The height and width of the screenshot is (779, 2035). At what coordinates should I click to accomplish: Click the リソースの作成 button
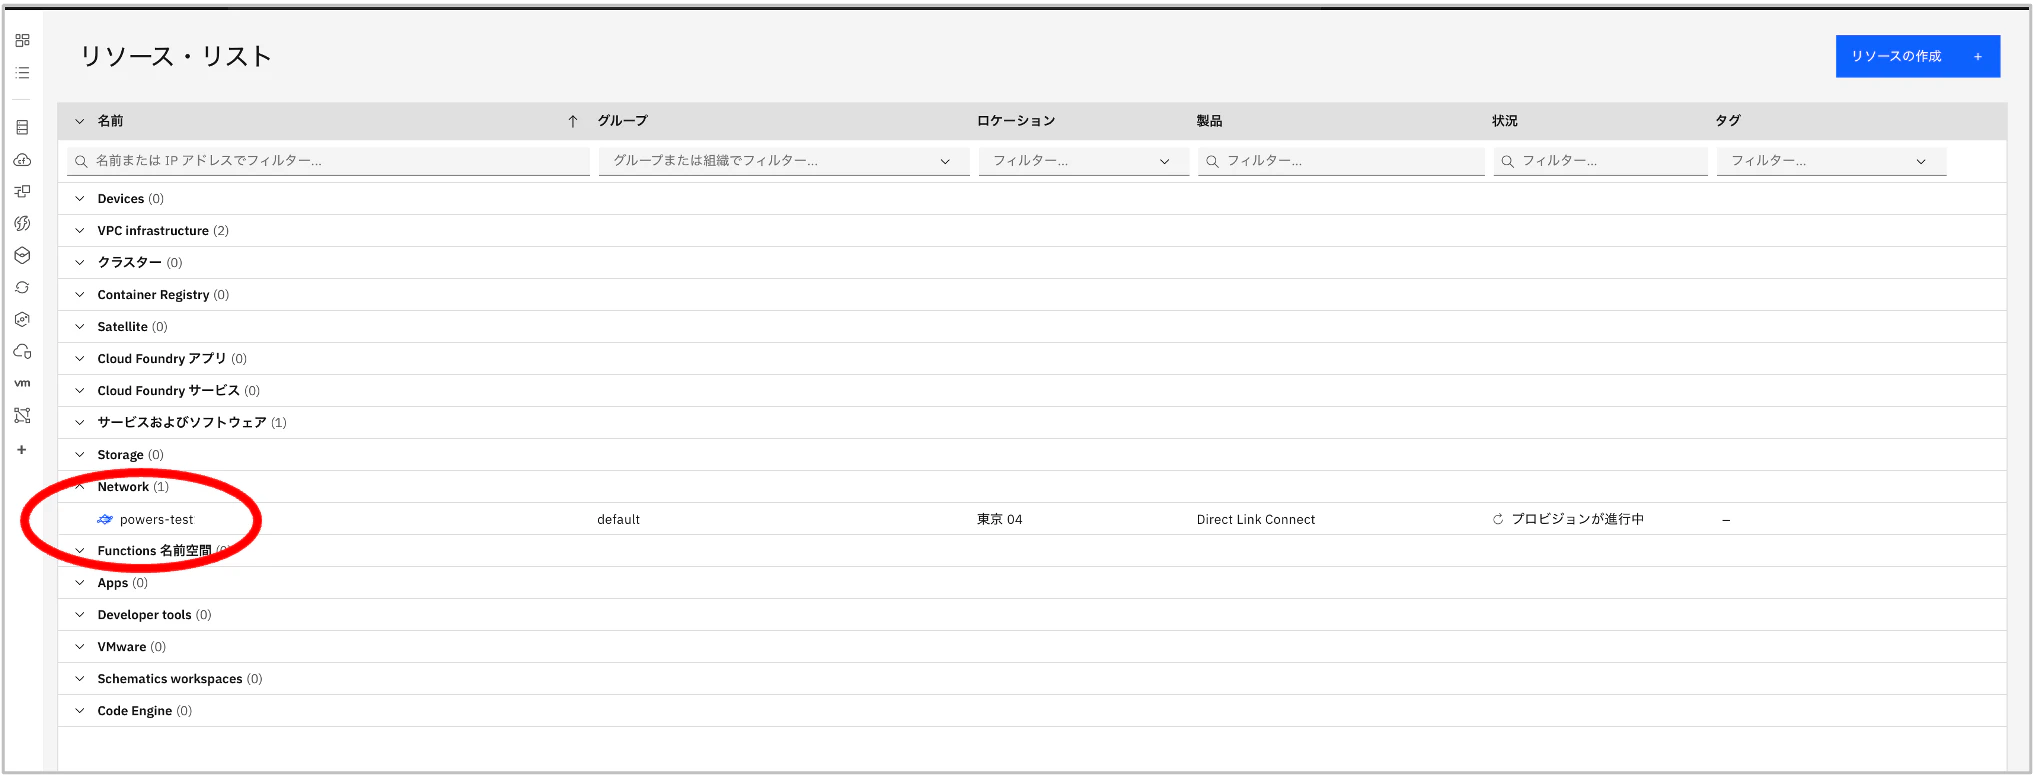pos(1918,56)
